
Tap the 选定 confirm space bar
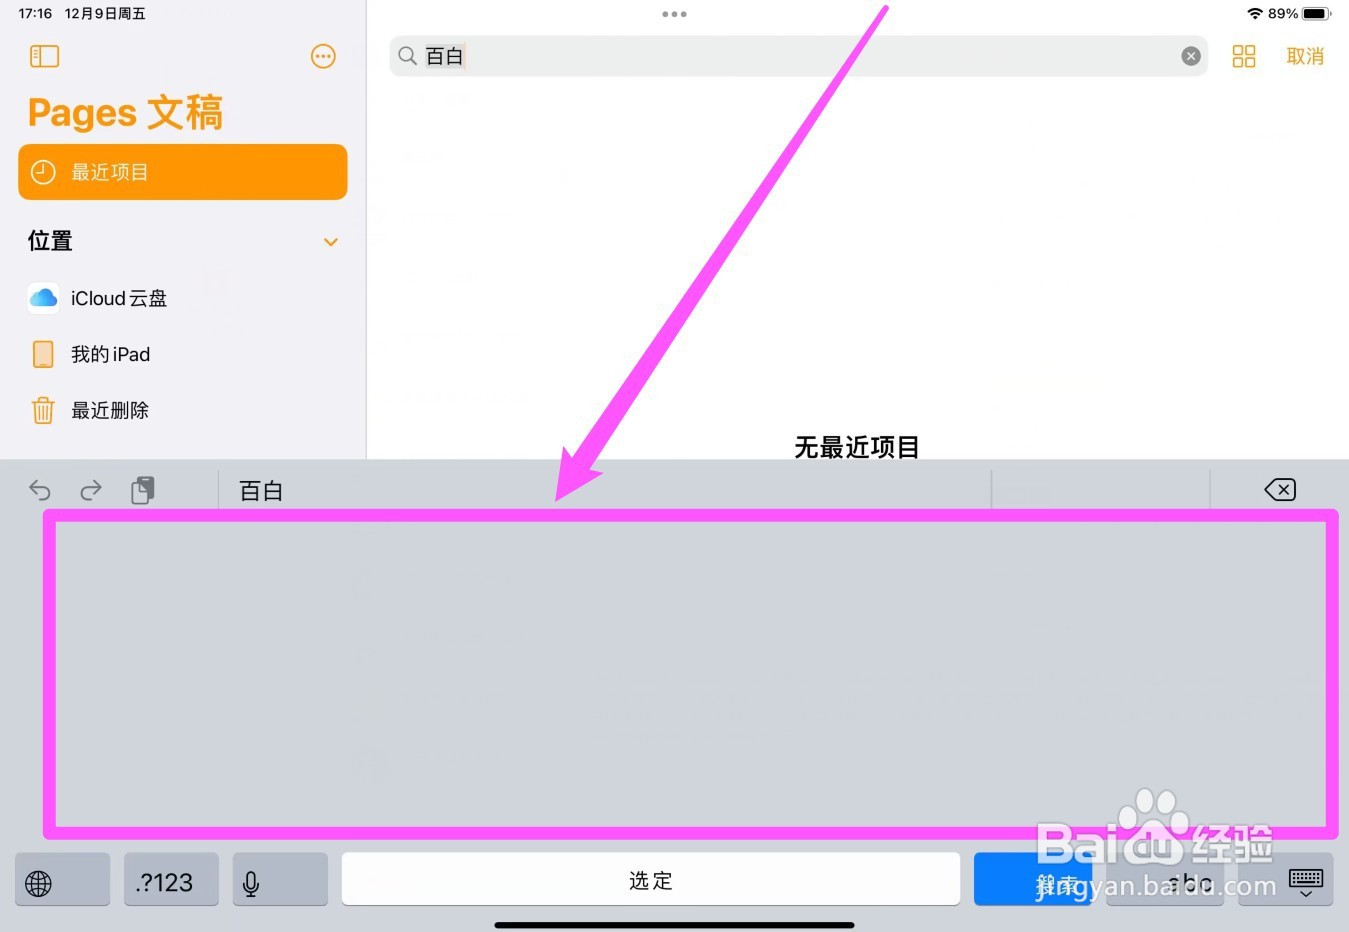click(651, 880)
